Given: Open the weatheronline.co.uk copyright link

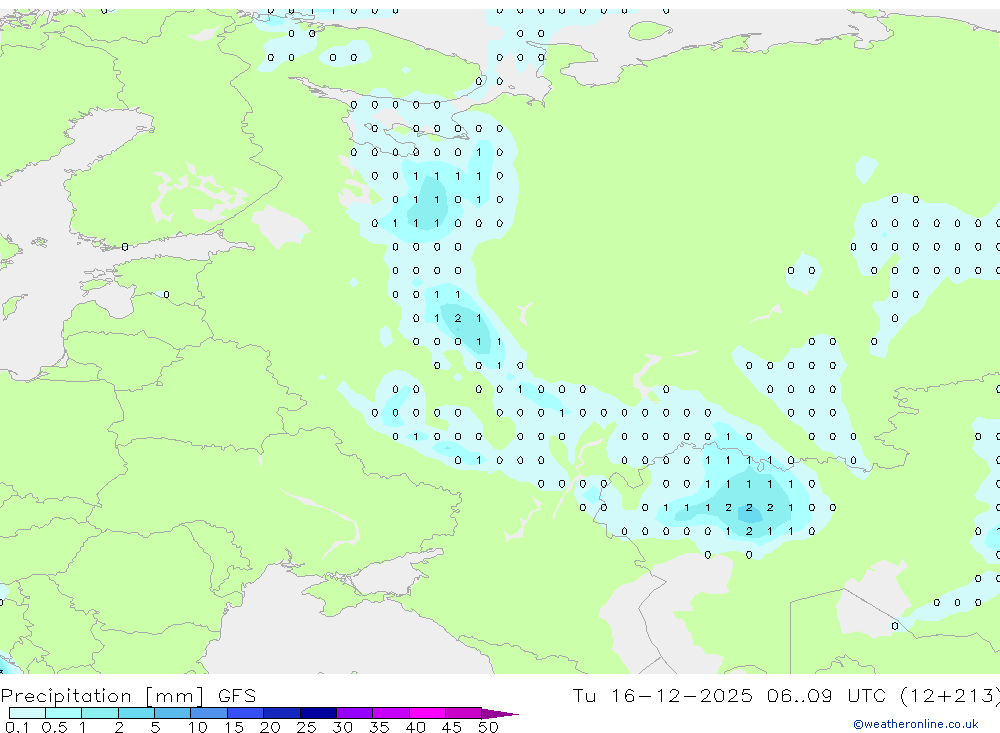Looking at the screenshot, I should coord(916,724).
